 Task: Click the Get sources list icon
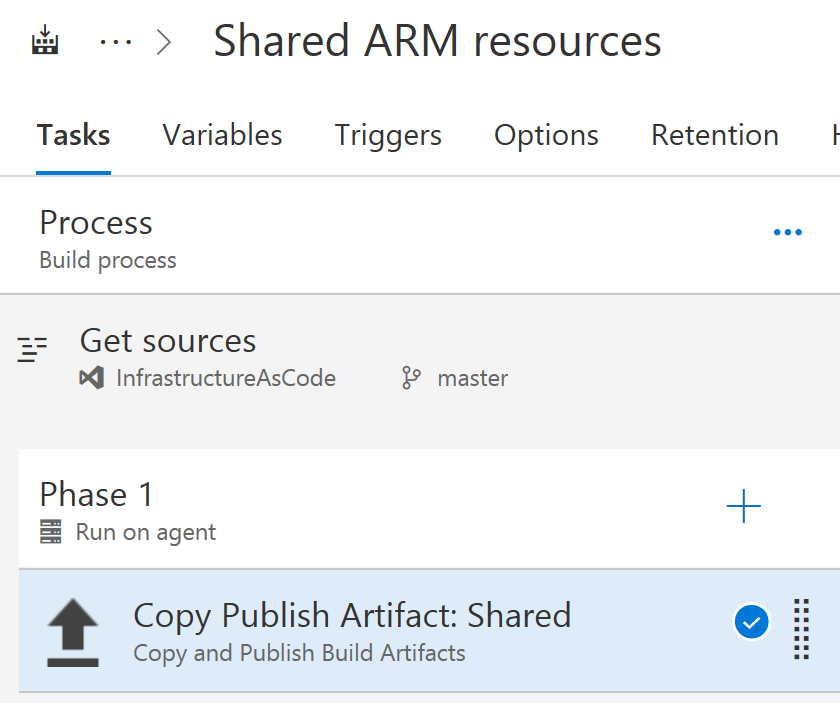tap(33, 350)
